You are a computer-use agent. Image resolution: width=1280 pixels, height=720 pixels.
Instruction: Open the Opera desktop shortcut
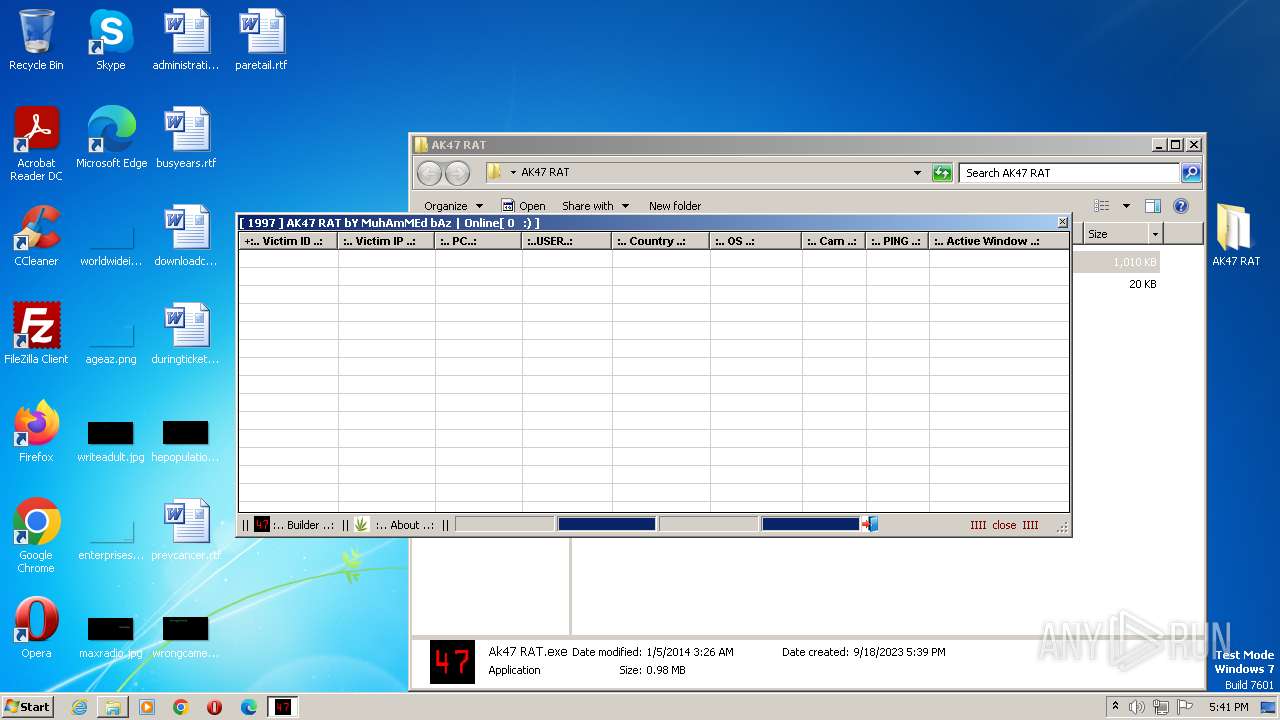pos(36,628)
